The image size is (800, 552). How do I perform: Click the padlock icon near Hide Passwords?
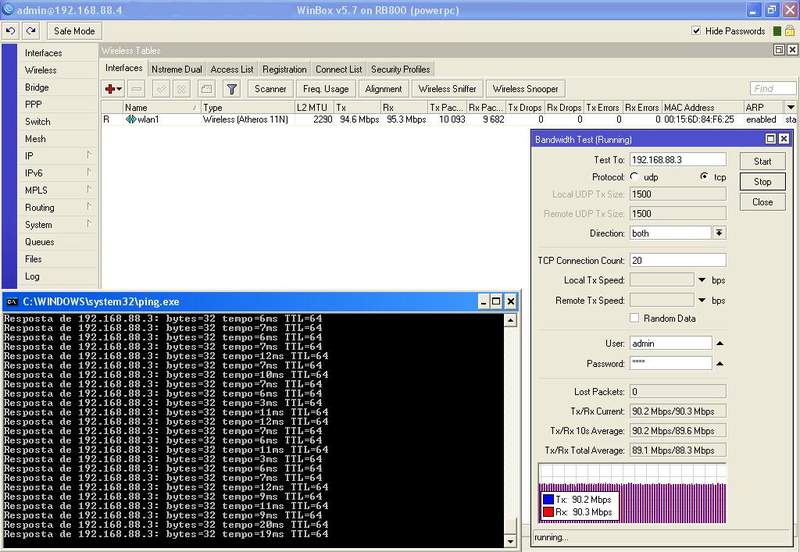tap(789, 31)
